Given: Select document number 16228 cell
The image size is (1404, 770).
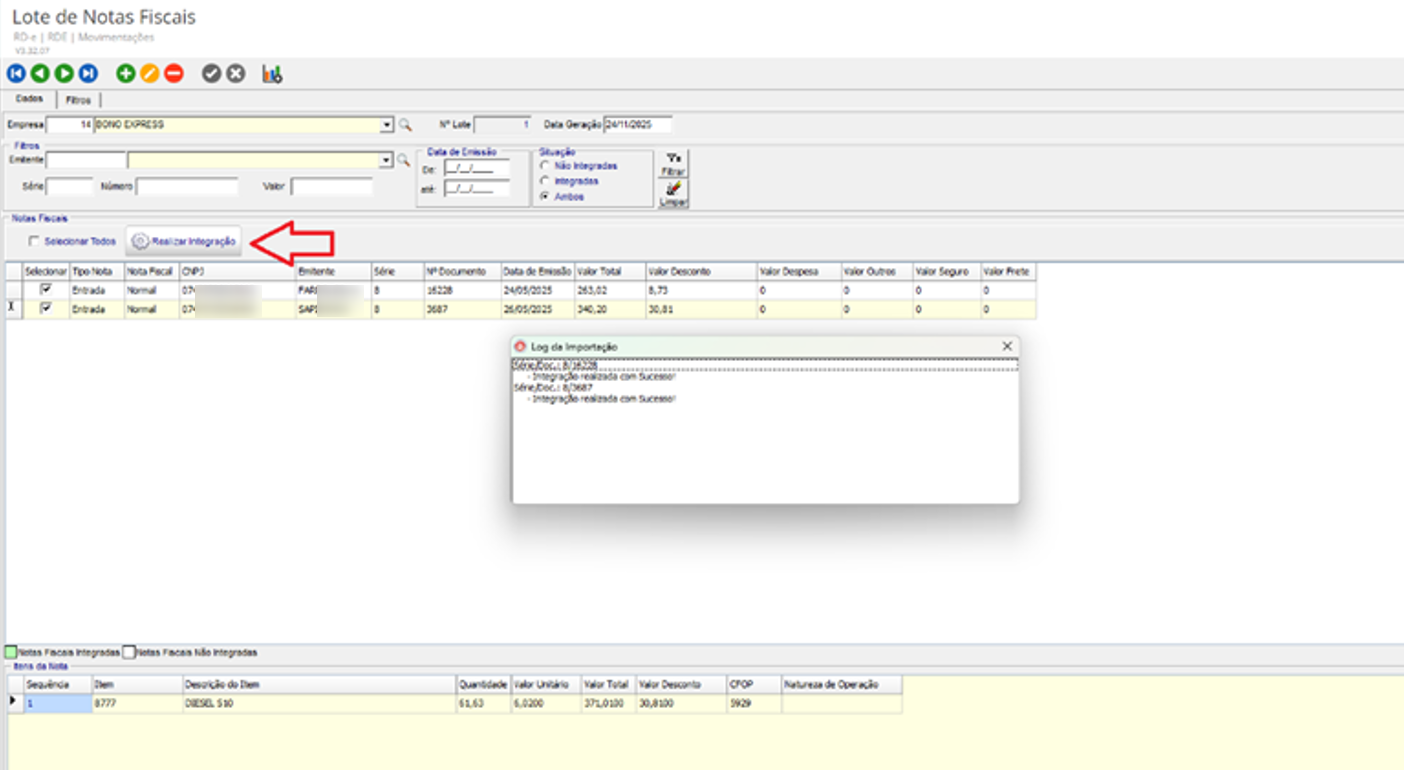Looking at the screenshot, I should tap(462, 290).
